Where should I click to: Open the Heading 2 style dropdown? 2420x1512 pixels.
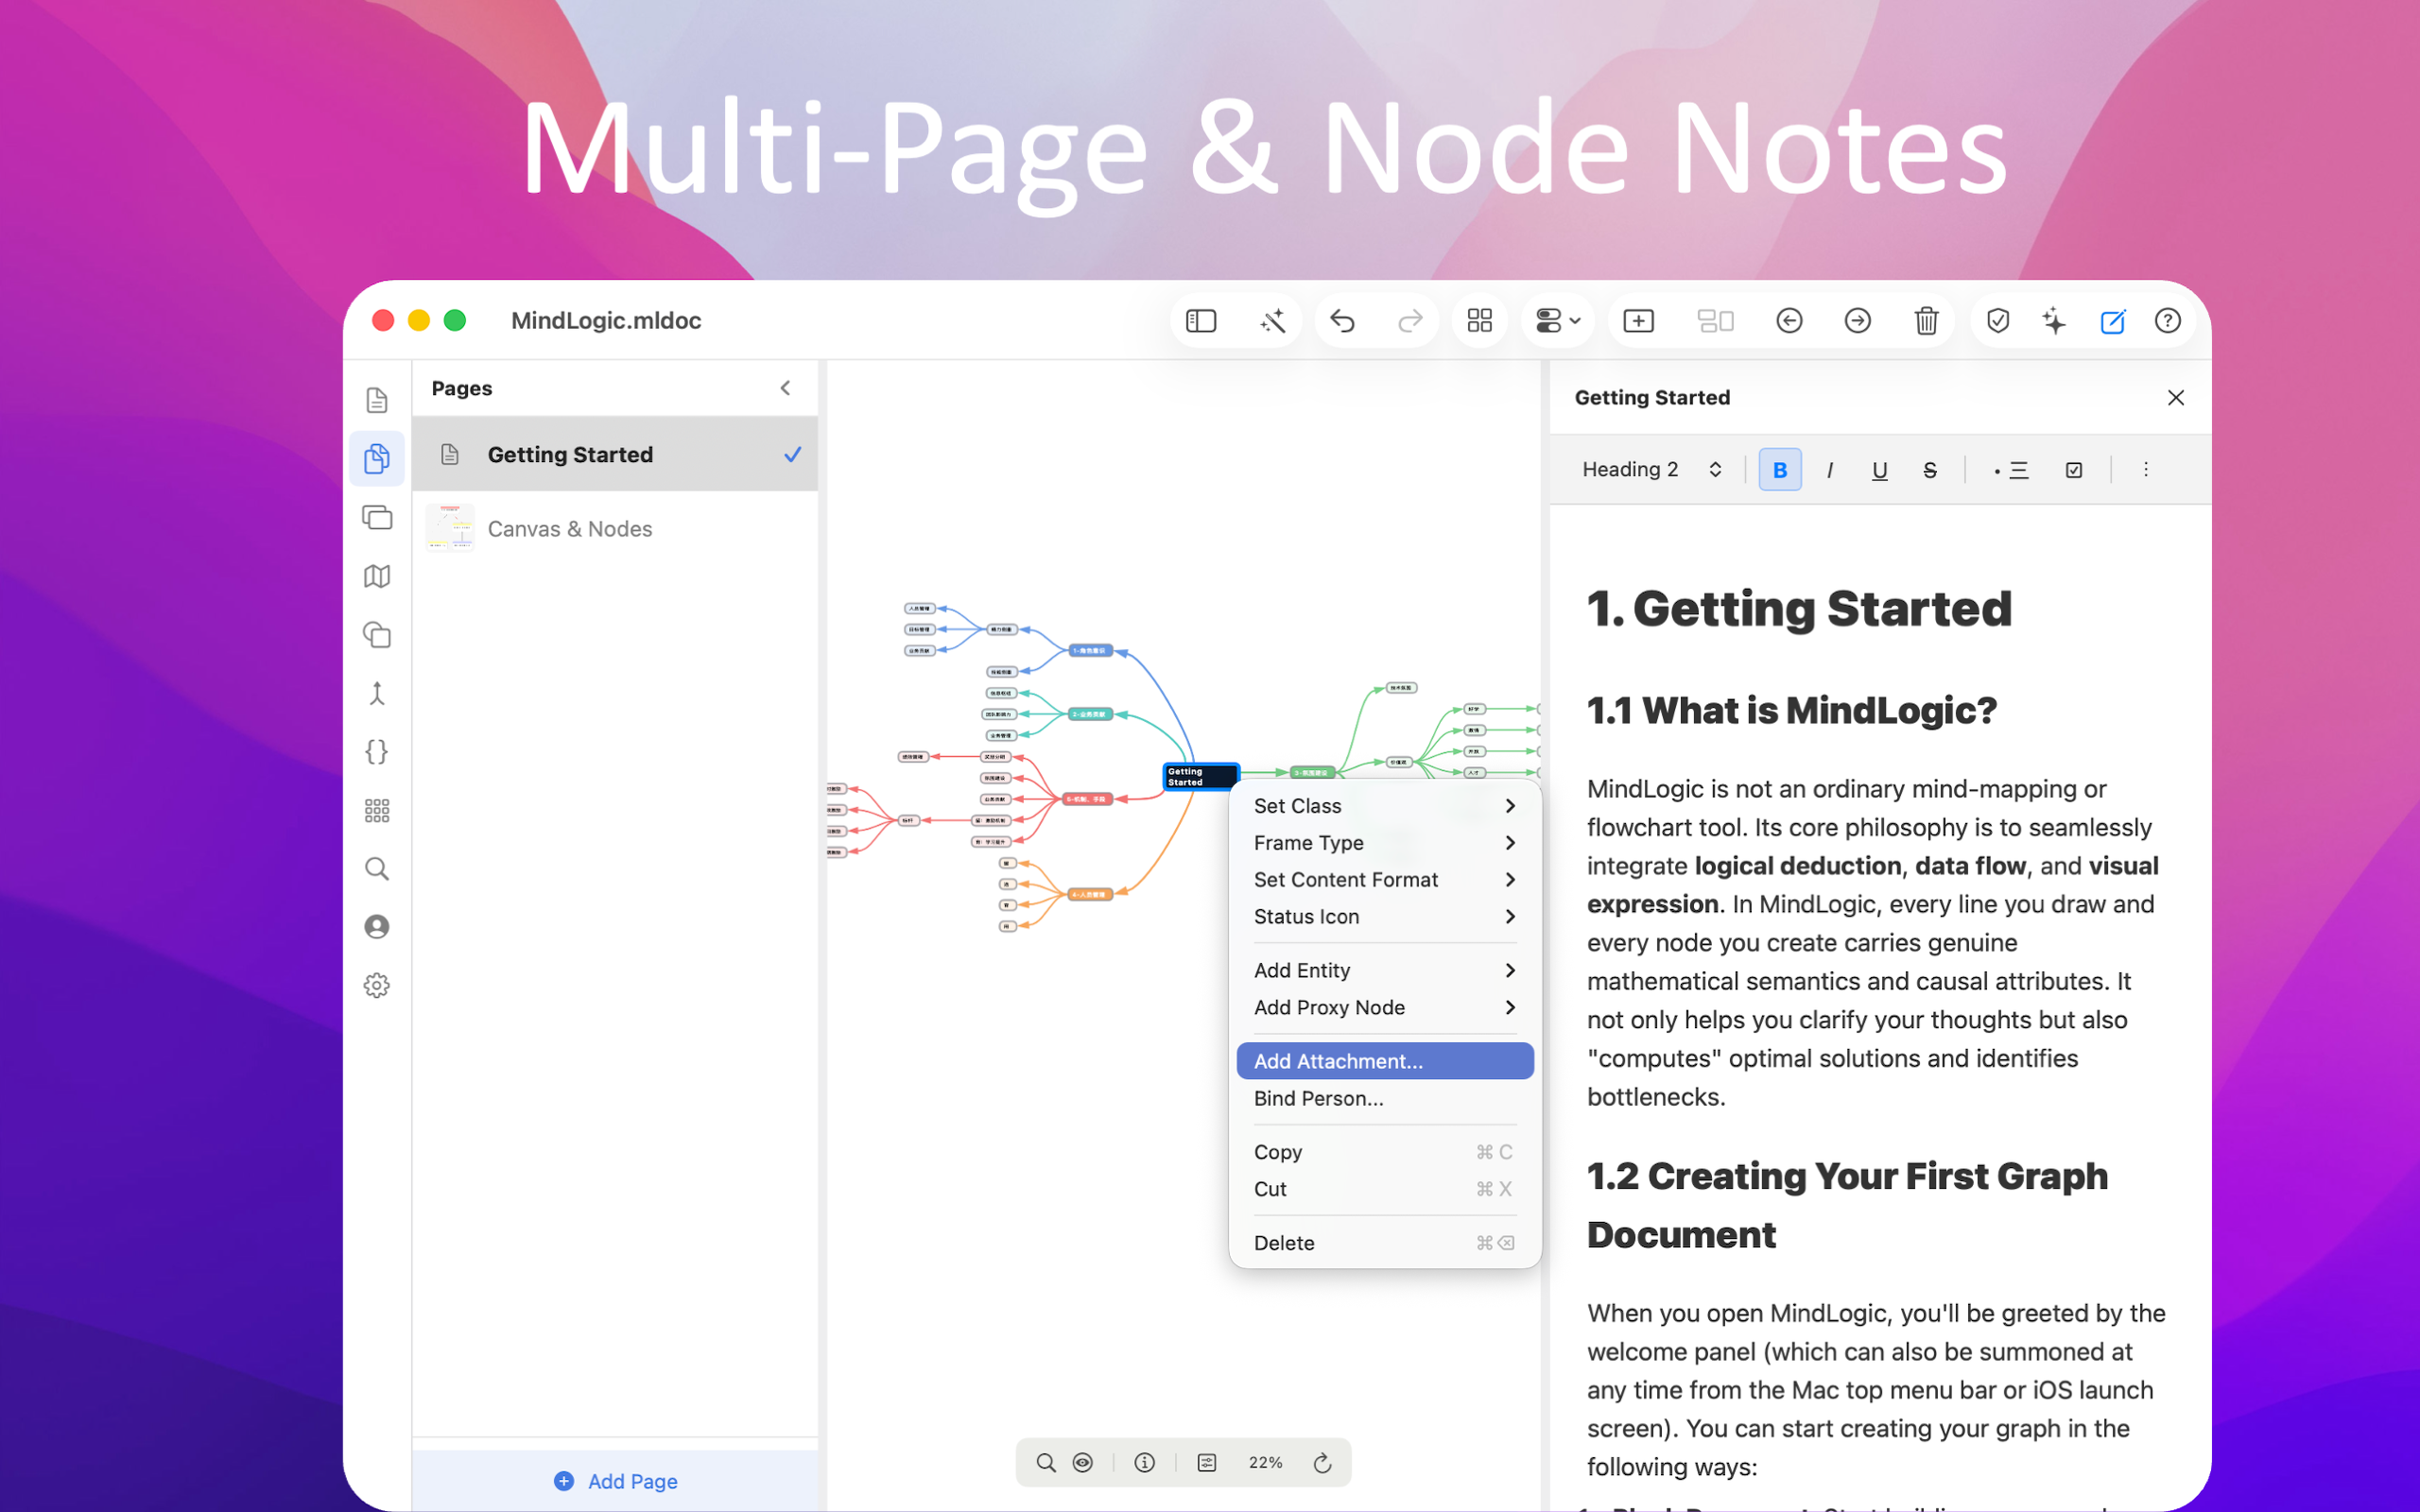coord(1651,470)
